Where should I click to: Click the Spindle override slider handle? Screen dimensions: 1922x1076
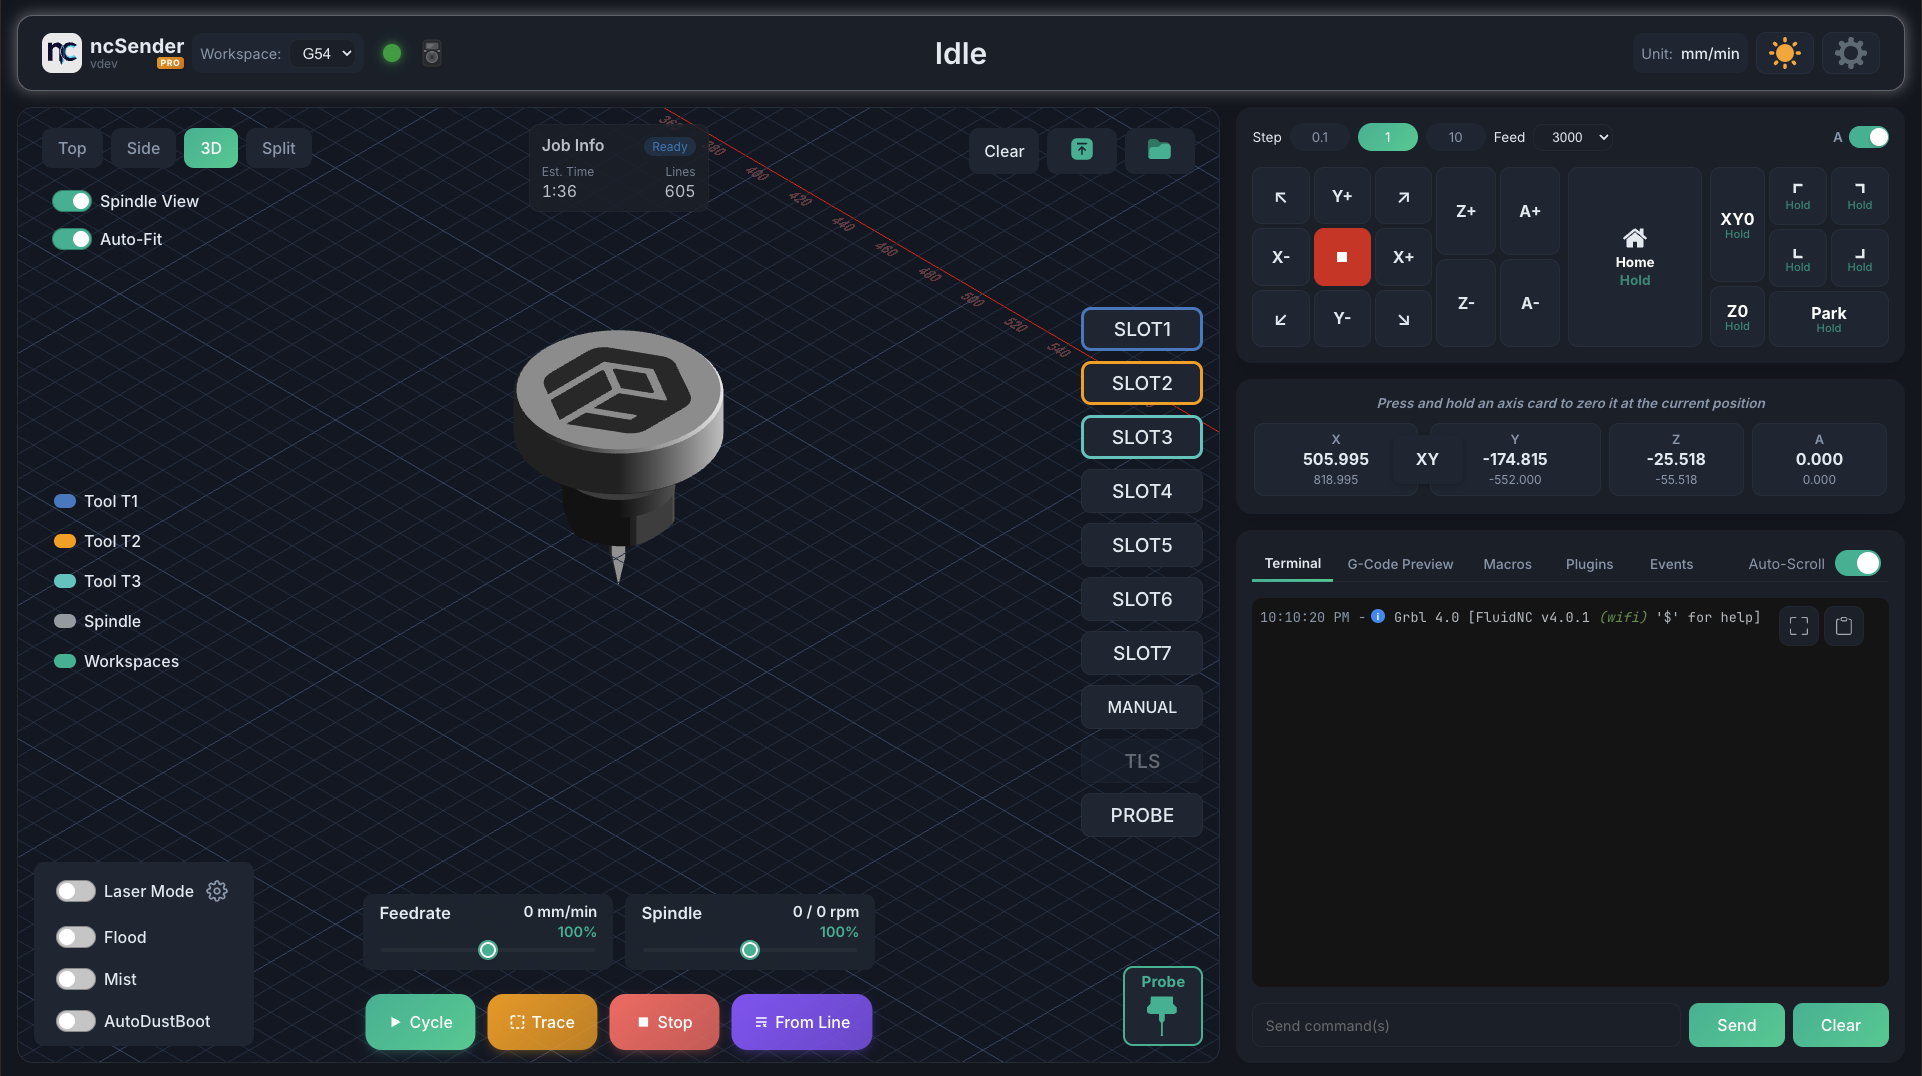coord(750,950)
